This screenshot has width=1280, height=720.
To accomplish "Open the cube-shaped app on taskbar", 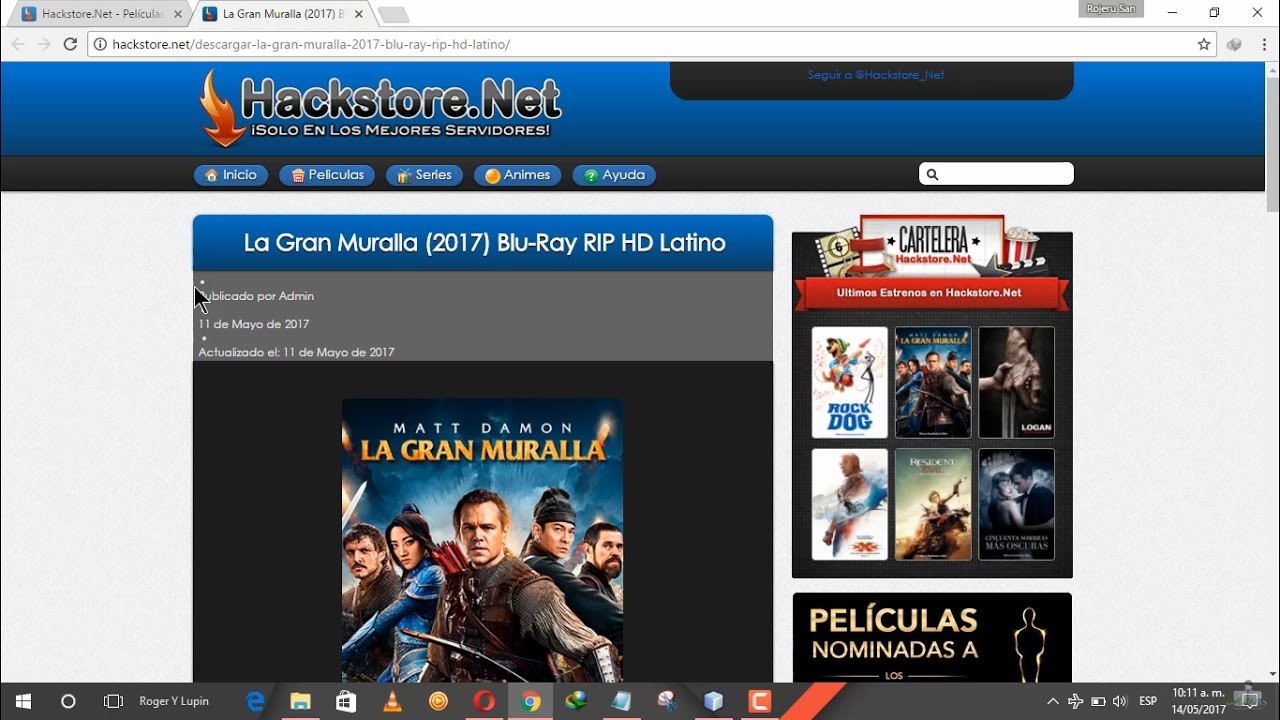I will 713,701.
